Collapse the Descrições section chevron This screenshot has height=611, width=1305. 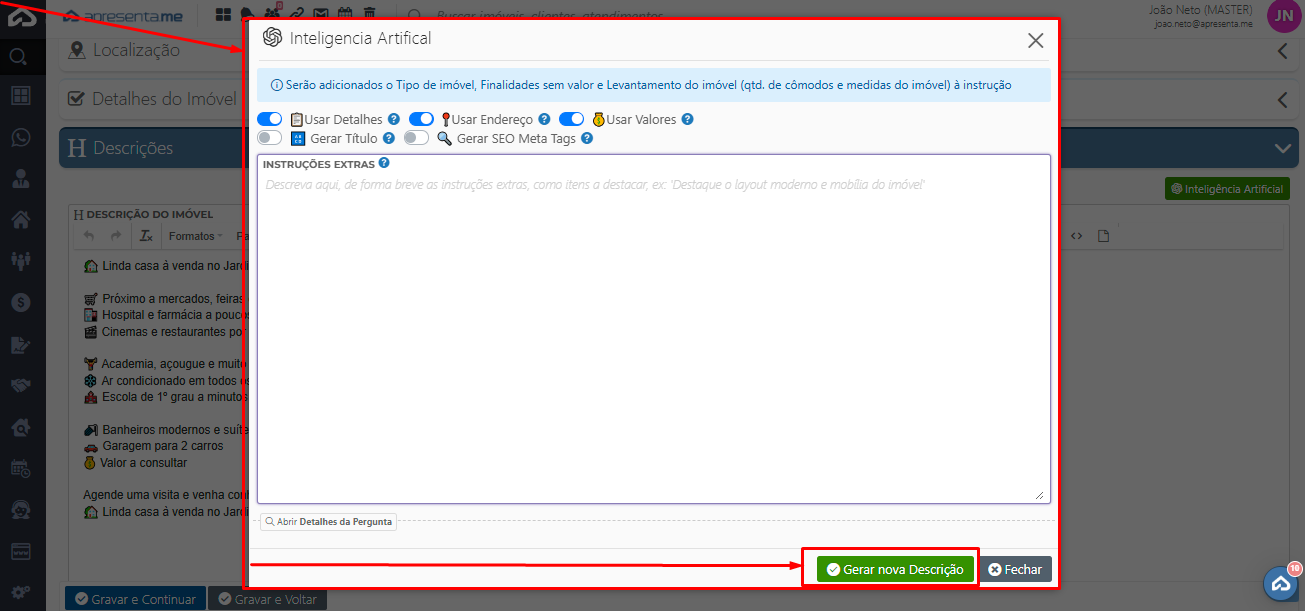coord(1283,148)
